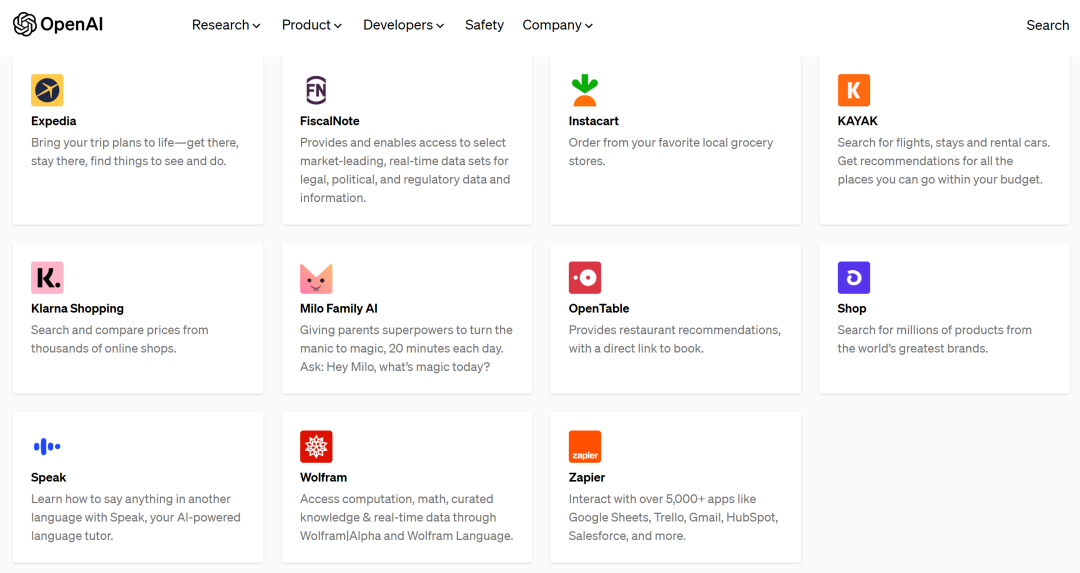The image size is (1080, 573).
Task: Click the Klarna pink K icon
Action: pos(47,278)
